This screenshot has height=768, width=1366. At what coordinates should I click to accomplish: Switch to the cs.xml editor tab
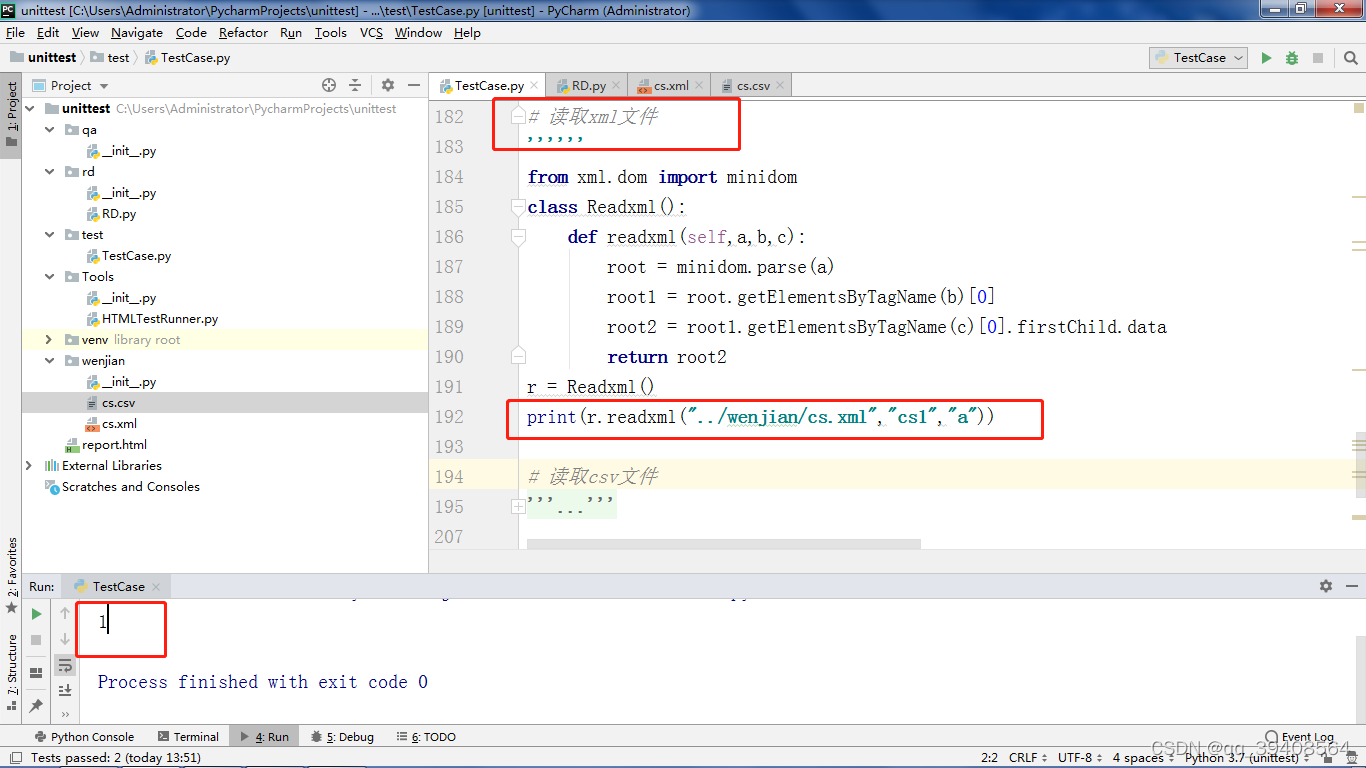670,86
